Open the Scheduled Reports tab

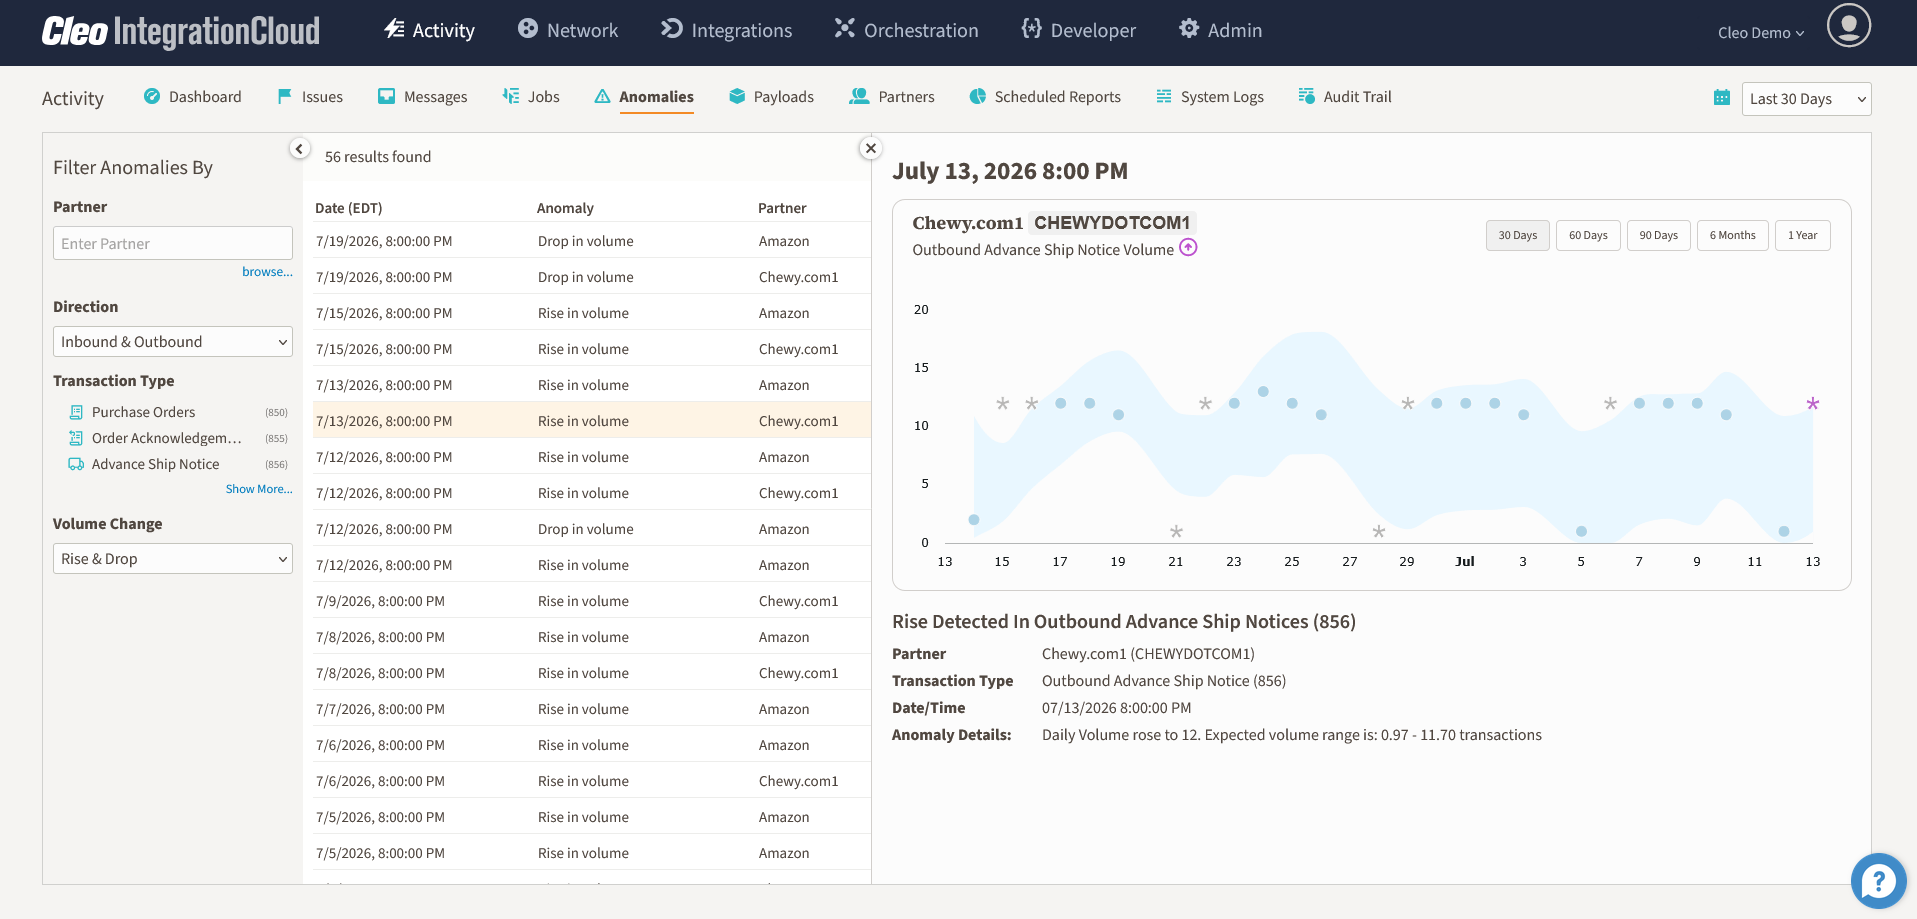coord(1045,97)
